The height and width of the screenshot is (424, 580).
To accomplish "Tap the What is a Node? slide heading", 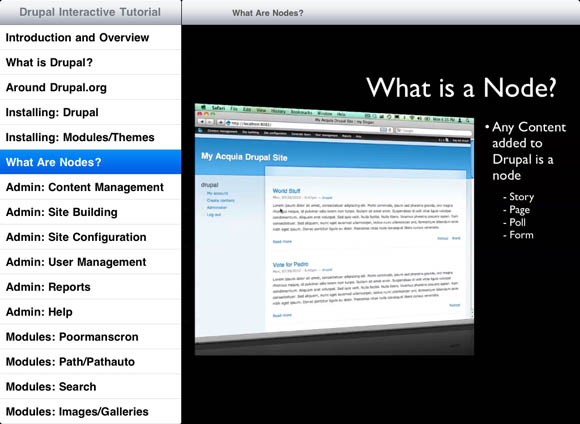I will tap(461, 88).
